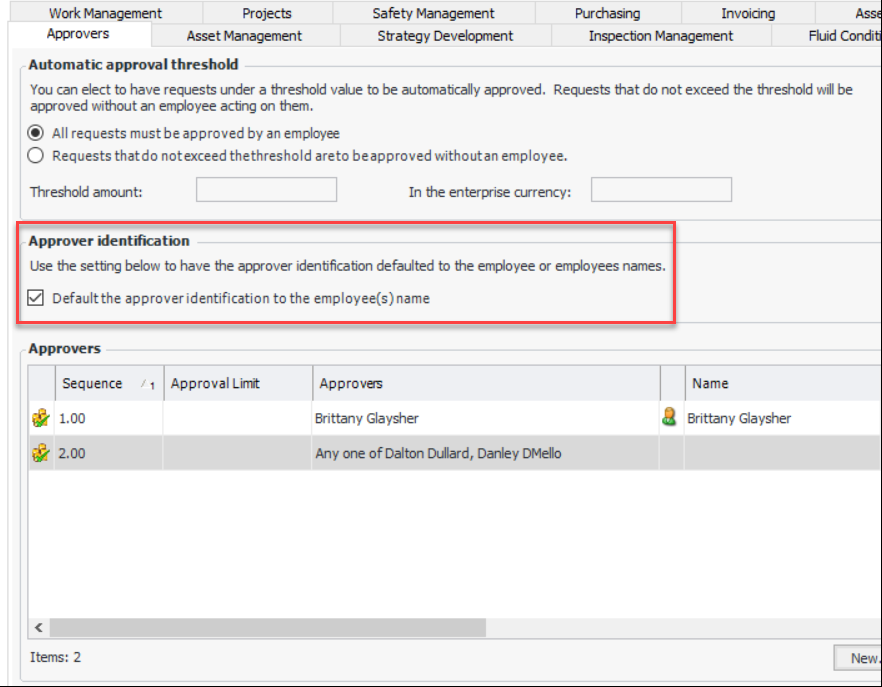
Task: Open the Asset Management tab
Action: pyautogui.click(x=244, y=36)
